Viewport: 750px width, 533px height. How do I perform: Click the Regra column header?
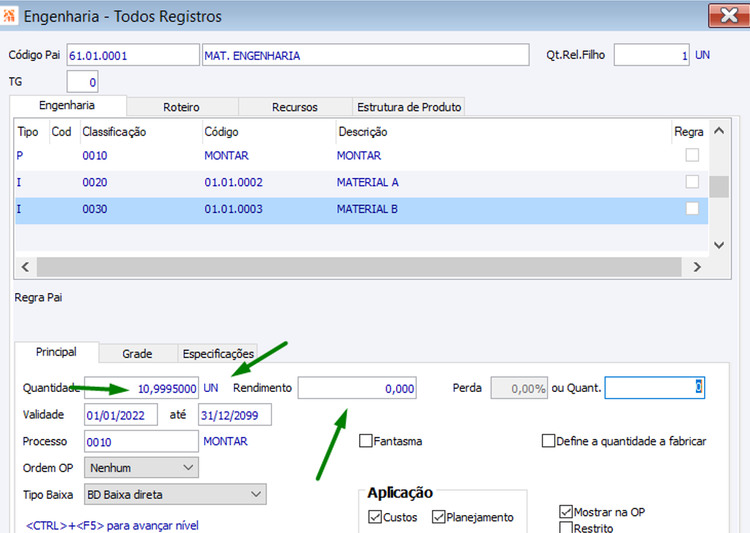[688, 132]
